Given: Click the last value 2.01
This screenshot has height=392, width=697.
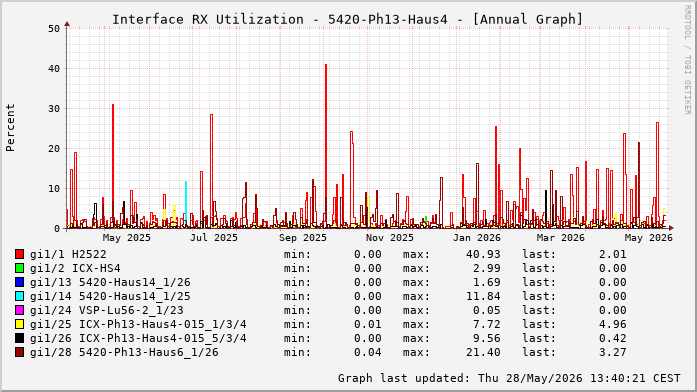Looking at the screenshot, I should (613, 254).
